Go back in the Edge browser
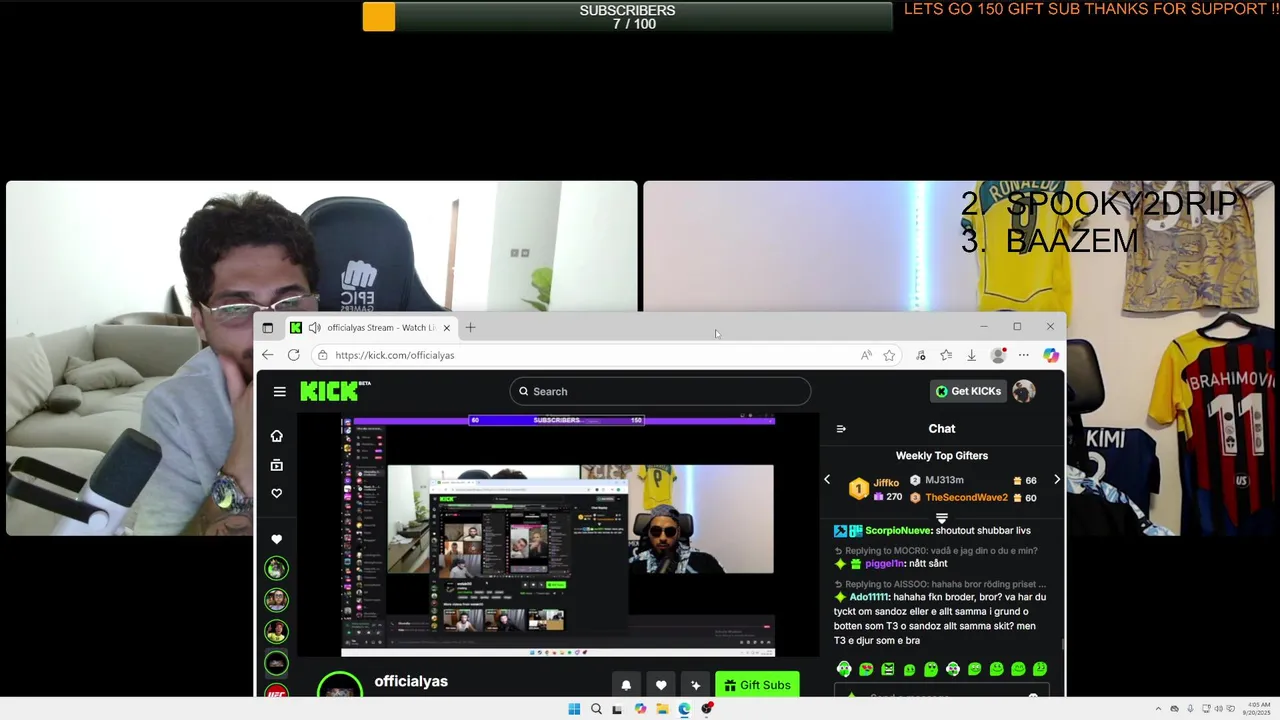This screenshot has width=1280, height=720. (267, 355)
